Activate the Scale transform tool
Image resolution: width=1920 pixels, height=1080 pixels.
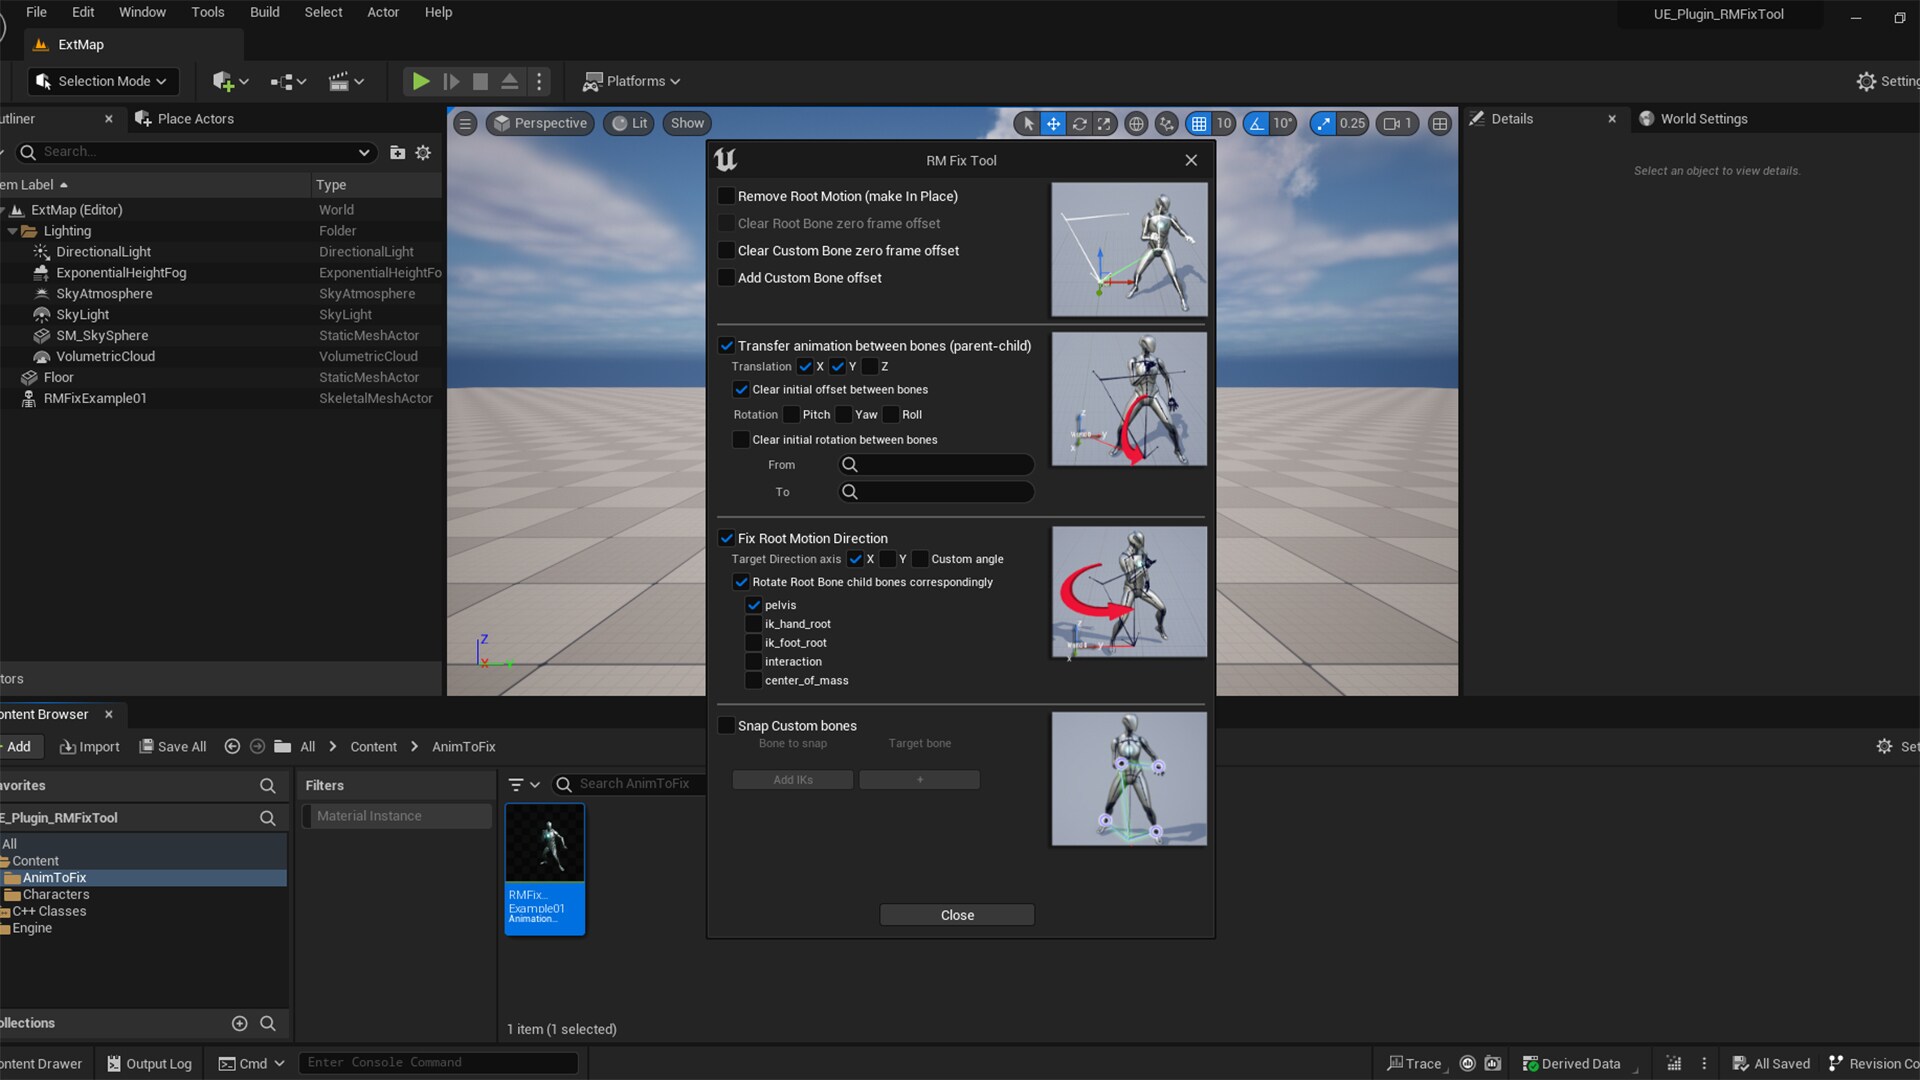[x=1104, y=123]
